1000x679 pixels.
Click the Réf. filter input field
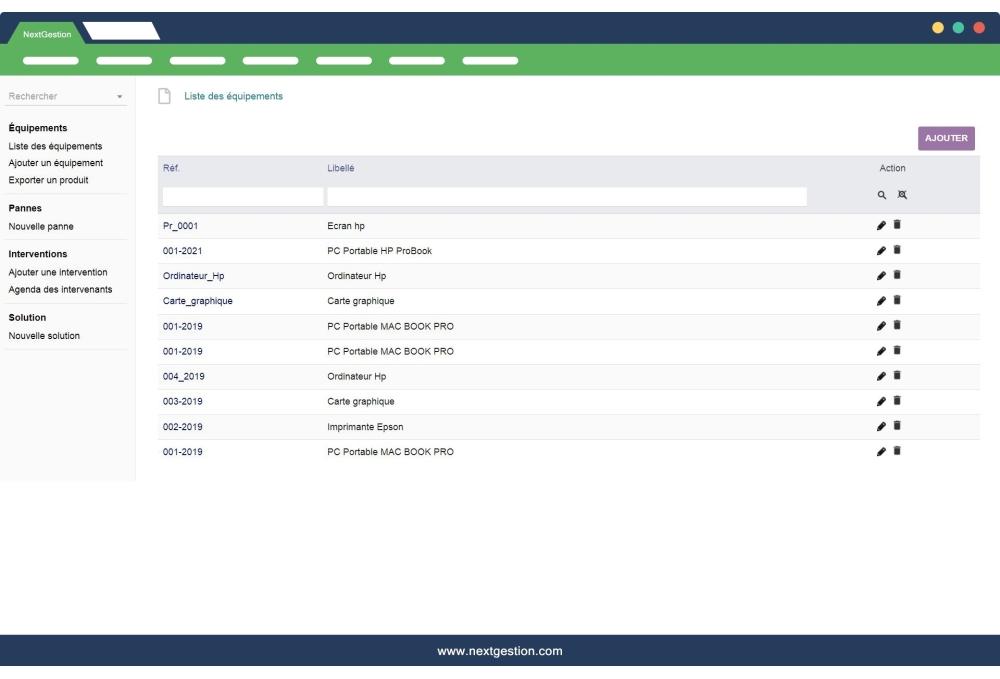[x=243, y=197]
